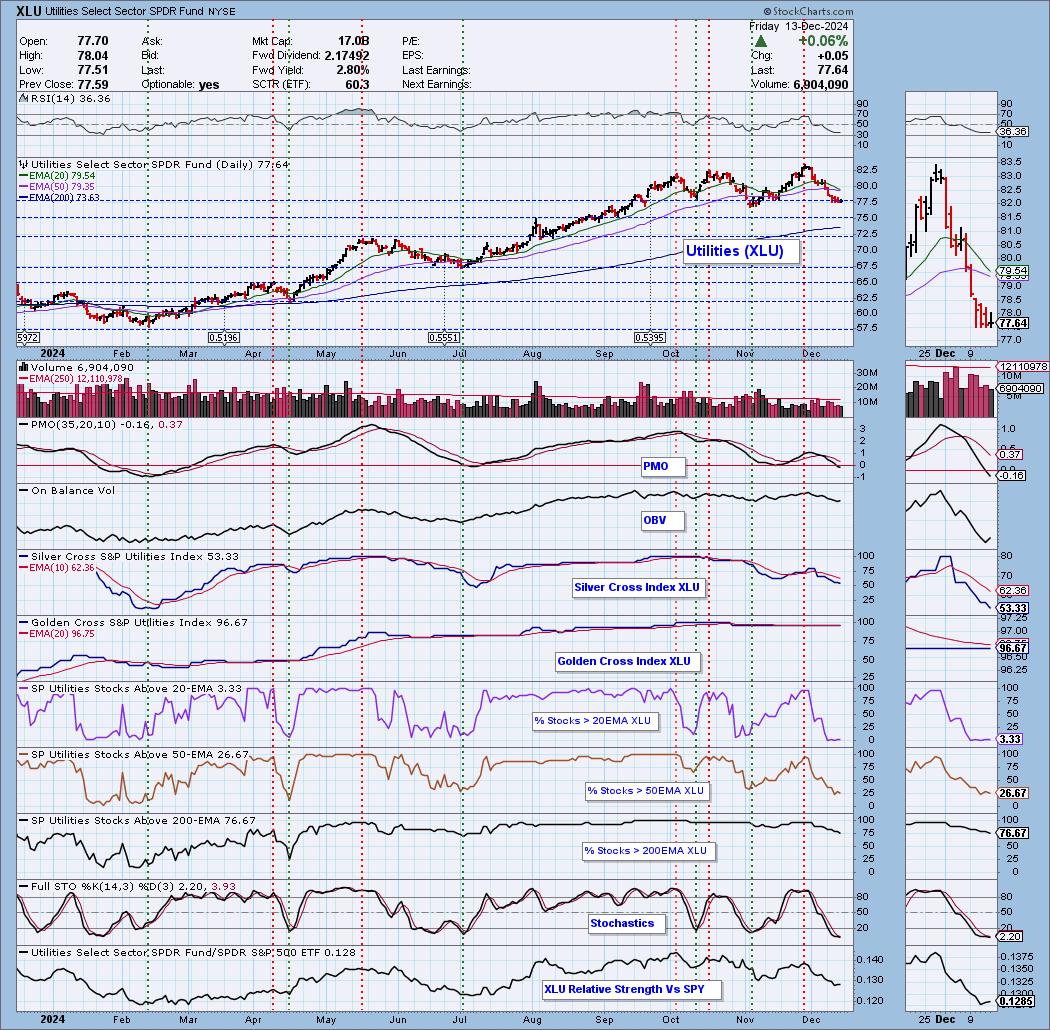
Task: Click the 2.20 stochastics value tag
Action: [x=1009, y=936]
